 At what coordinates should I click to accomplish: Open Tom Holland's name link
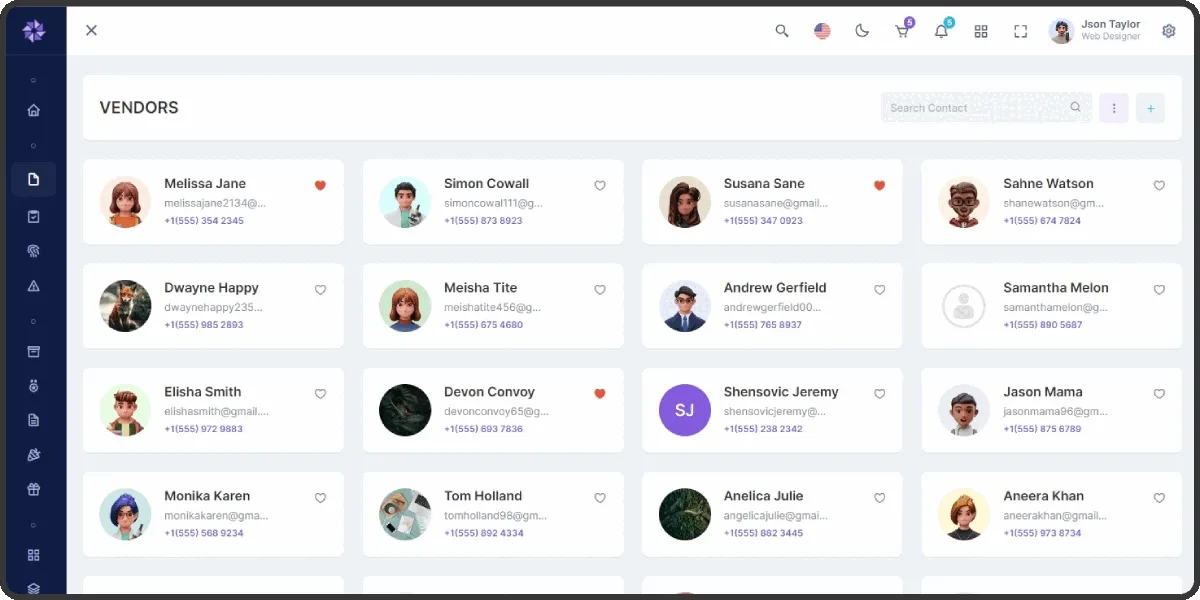point(483,495)
